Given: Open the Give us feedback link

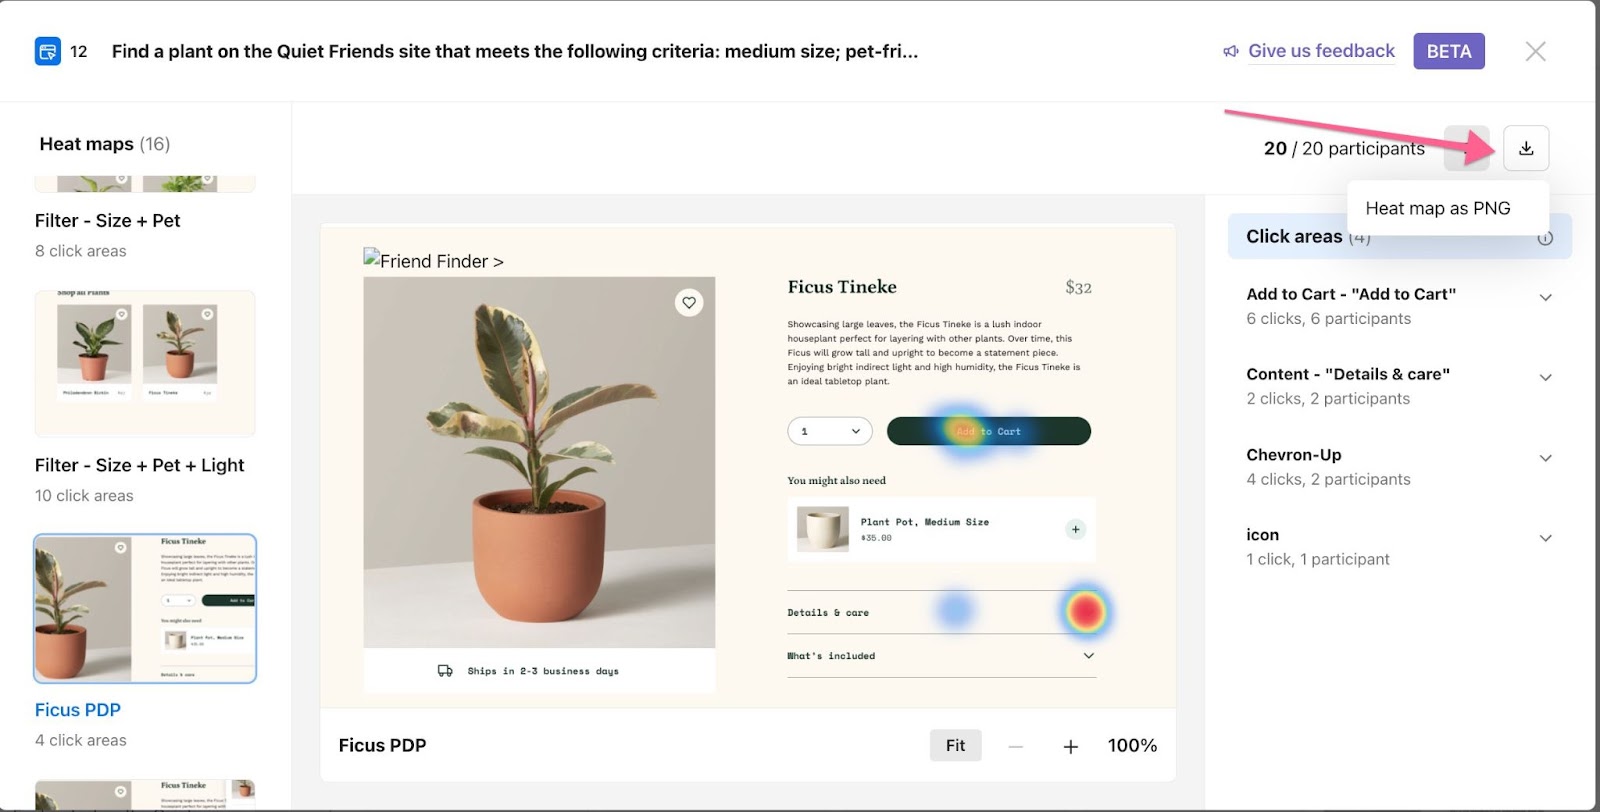Looking at the screenshot, I should point(1321,51).
